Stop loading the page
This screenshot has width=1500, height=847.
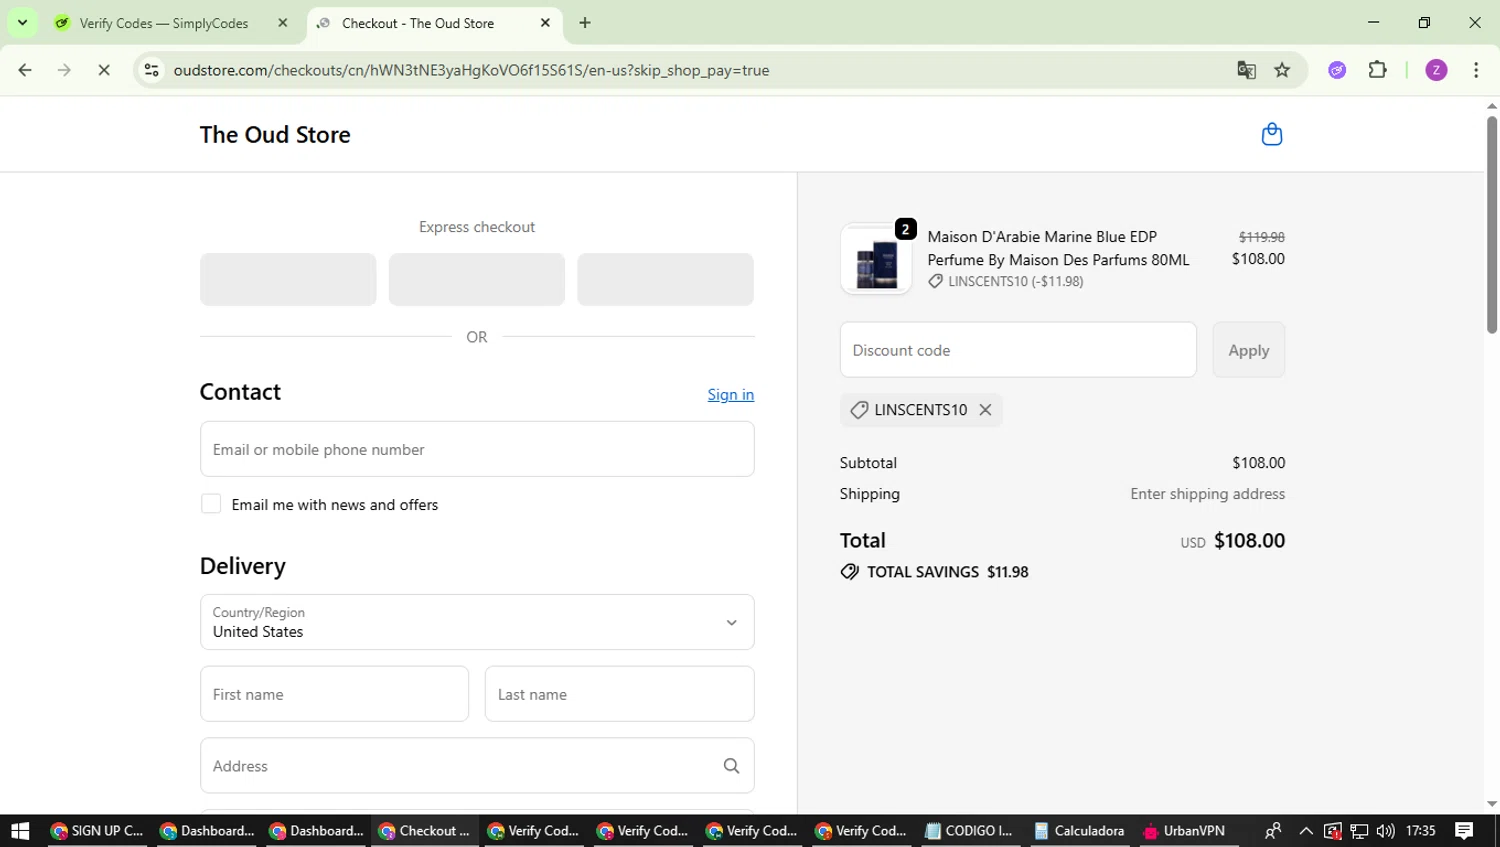104,70
